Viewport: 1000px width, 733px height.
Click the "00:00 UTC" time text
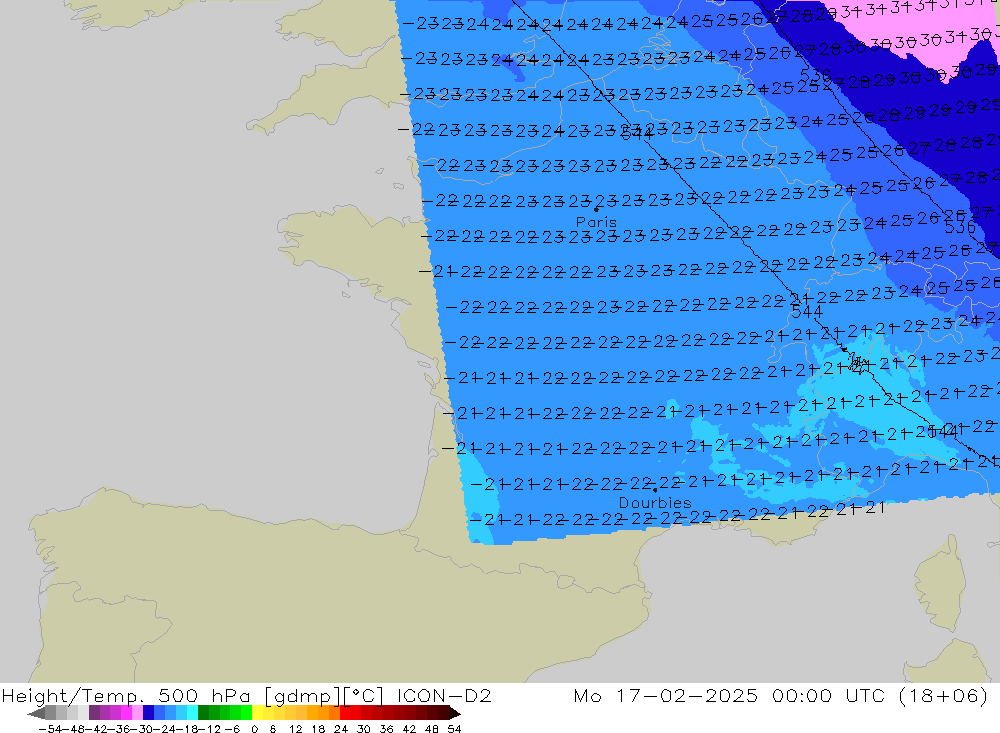click(828, 695)
